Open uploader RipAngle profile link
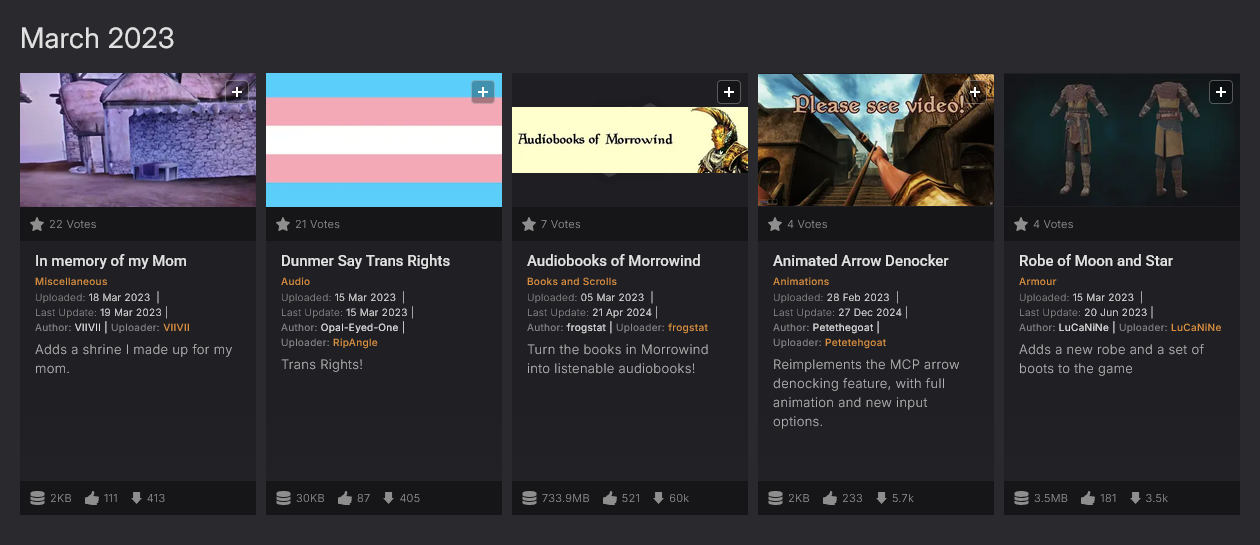The width and height of the screenshot is (1260, 545). pos(356,343)
